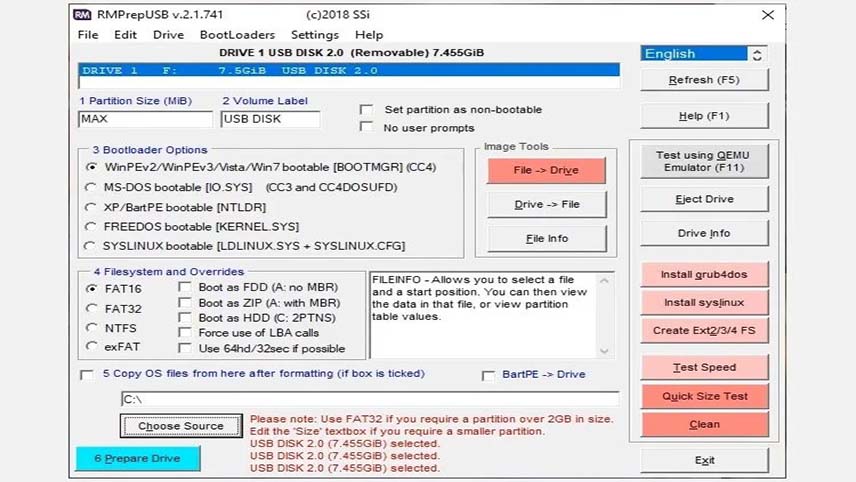Tick the No user prompts checkbox

(366, 127)
